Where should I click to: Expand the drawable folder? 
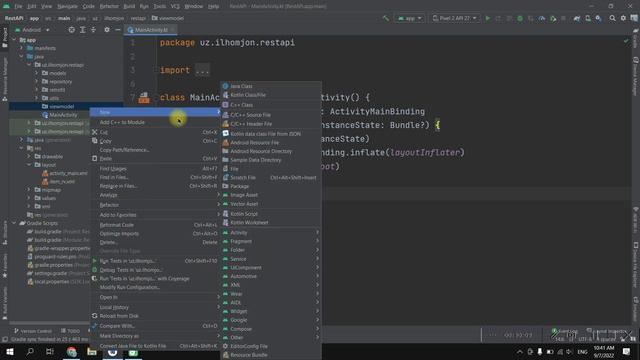pos(29,156)
